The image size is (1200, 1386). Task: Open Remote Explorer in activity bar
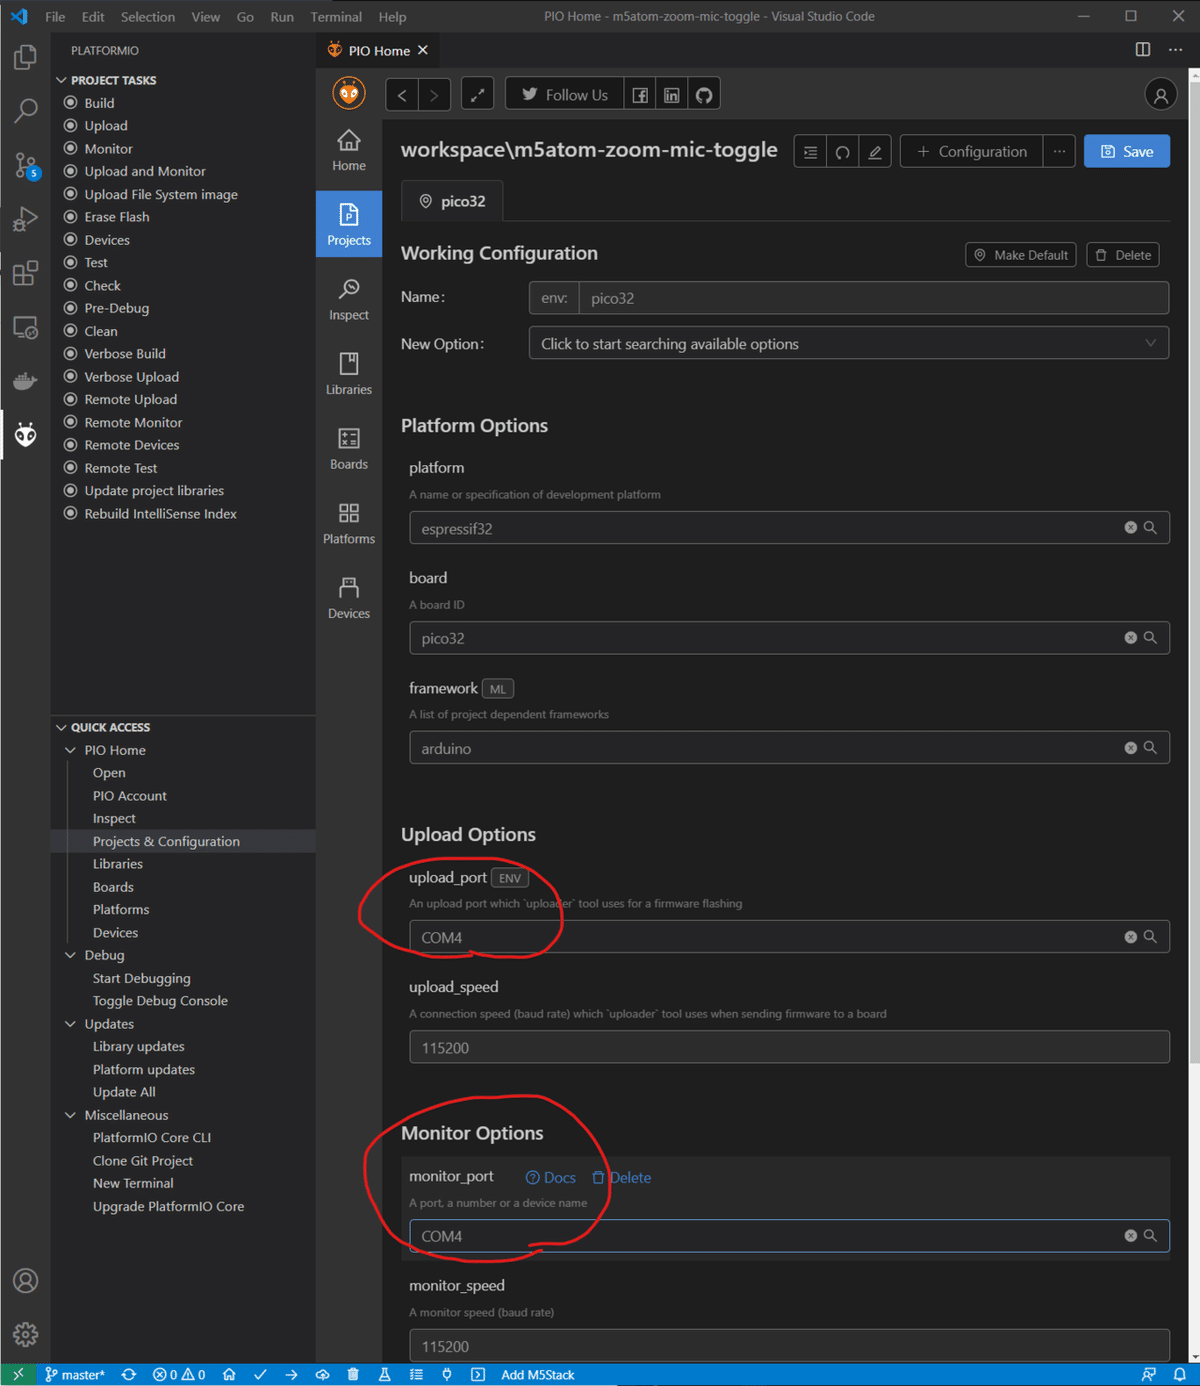point(25,327)
